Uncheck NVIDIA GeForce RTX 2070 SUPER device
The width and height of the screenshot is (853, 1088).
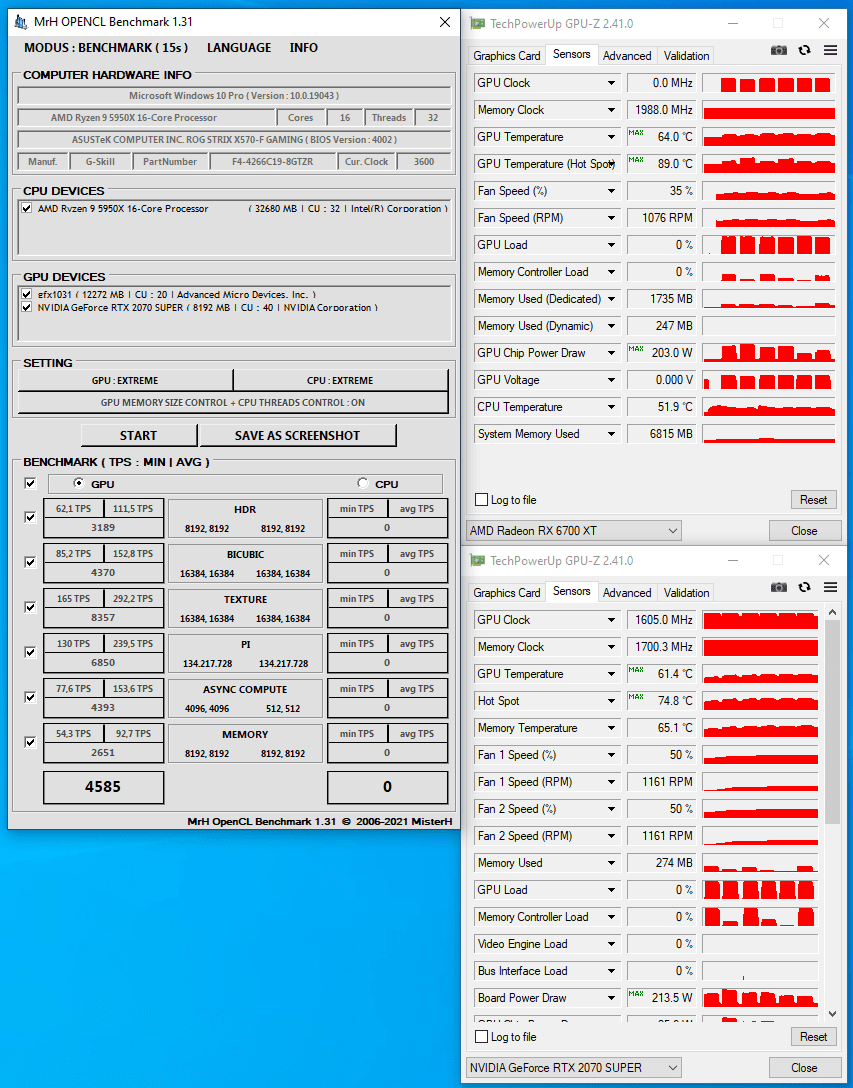point(26,307)
